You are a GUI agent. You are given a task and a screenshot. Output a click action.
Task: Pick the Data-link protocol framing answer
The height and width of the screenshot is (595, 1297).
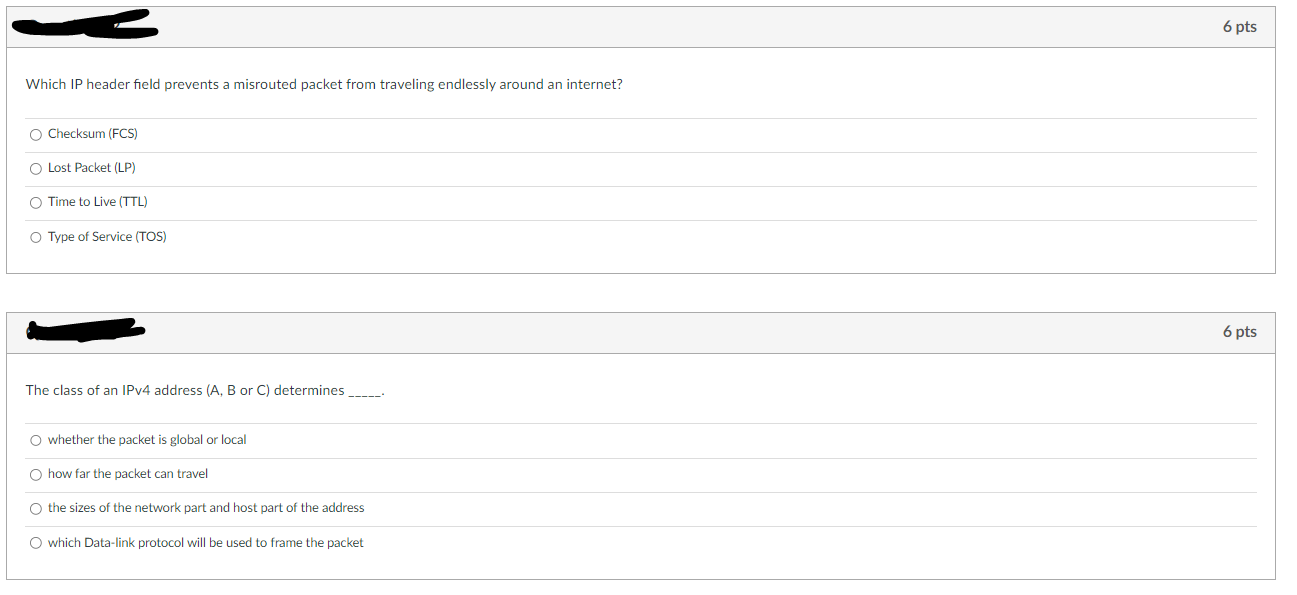click(36, 542)
